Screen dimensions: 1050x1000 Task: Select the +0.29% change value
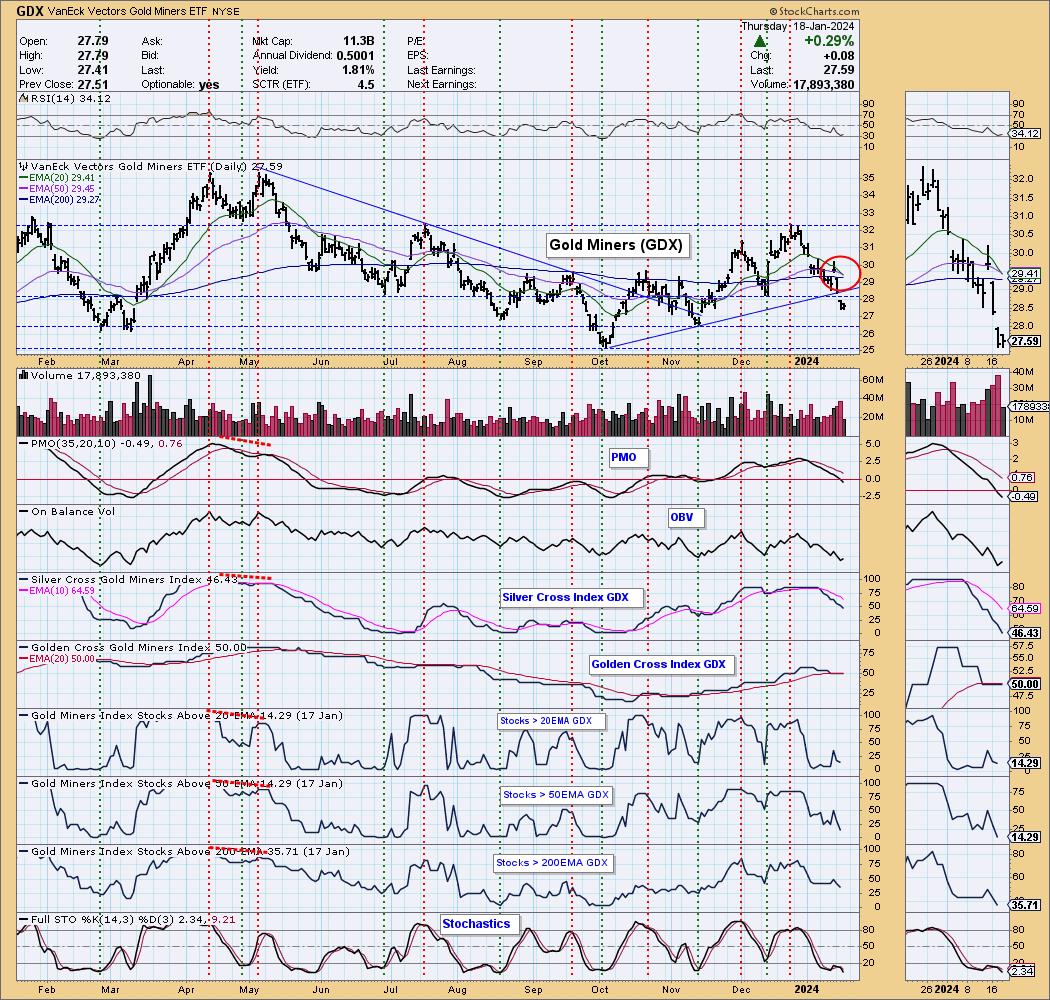pyautogui.click(x=829, y=41)
